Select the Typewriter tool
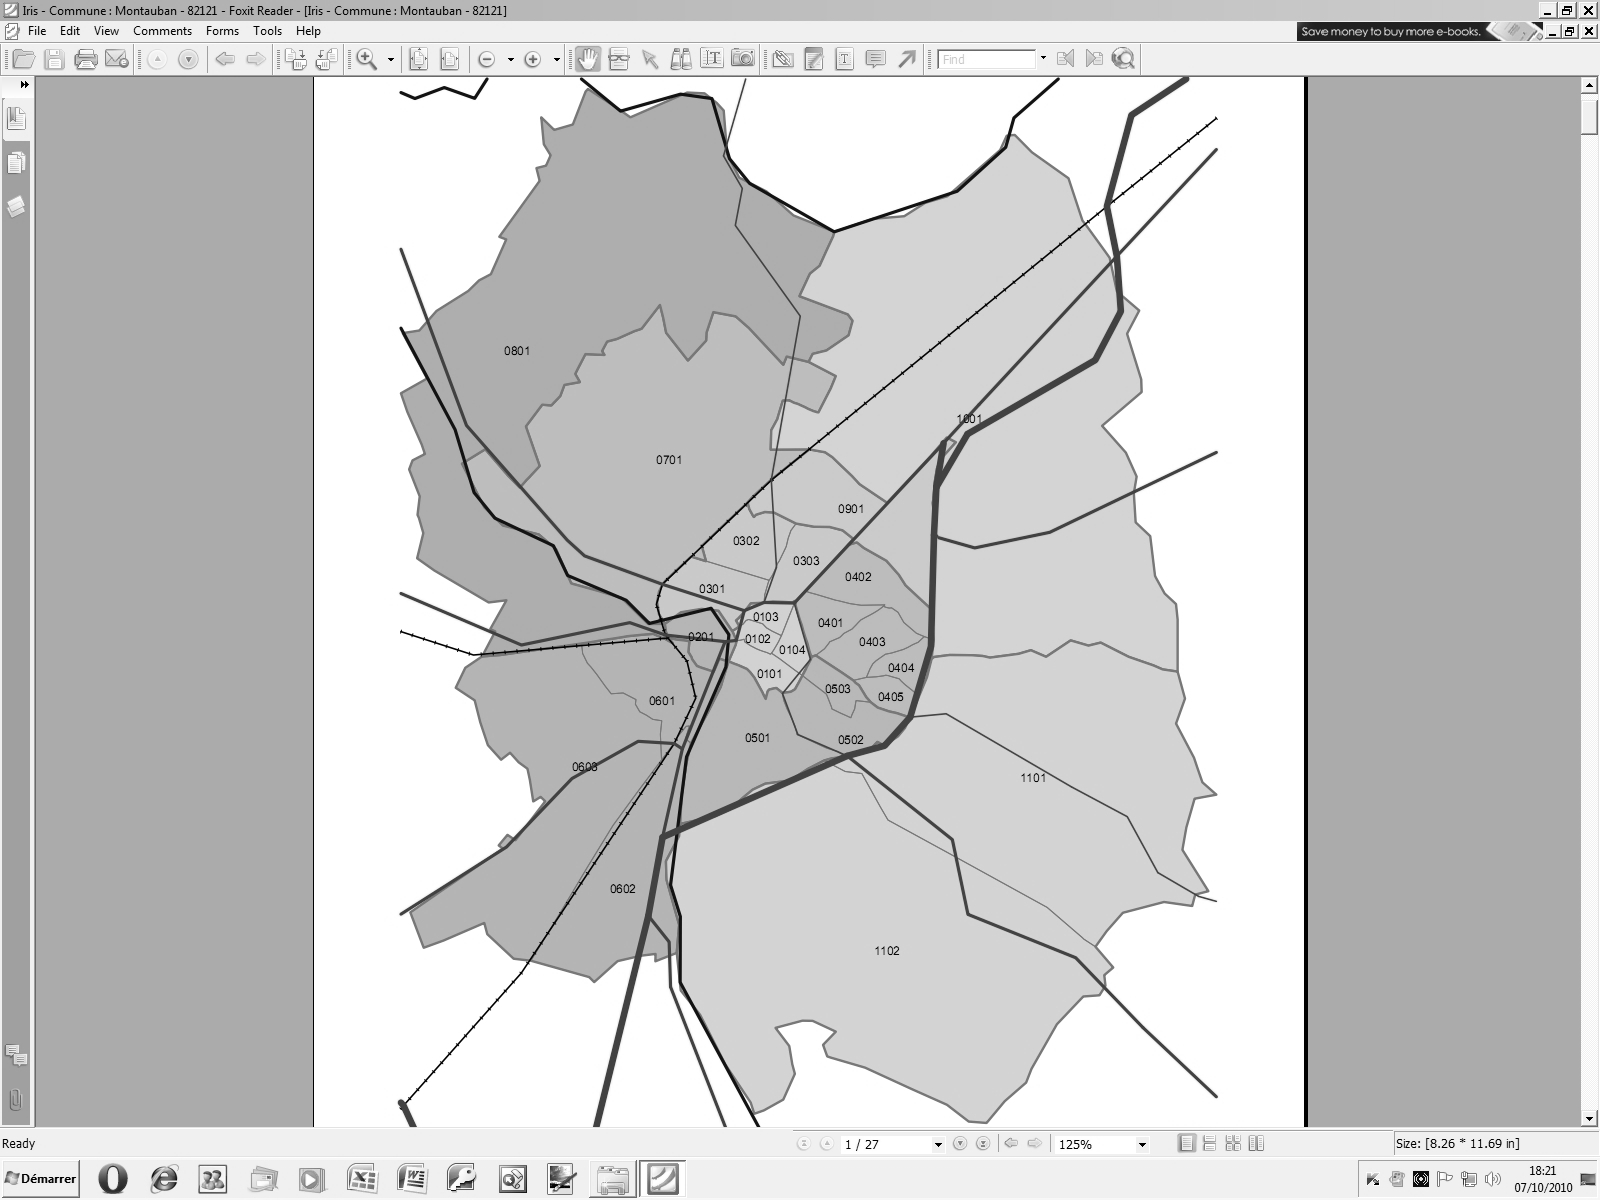Screen dimensions: 1600x1200 point(844,59)
